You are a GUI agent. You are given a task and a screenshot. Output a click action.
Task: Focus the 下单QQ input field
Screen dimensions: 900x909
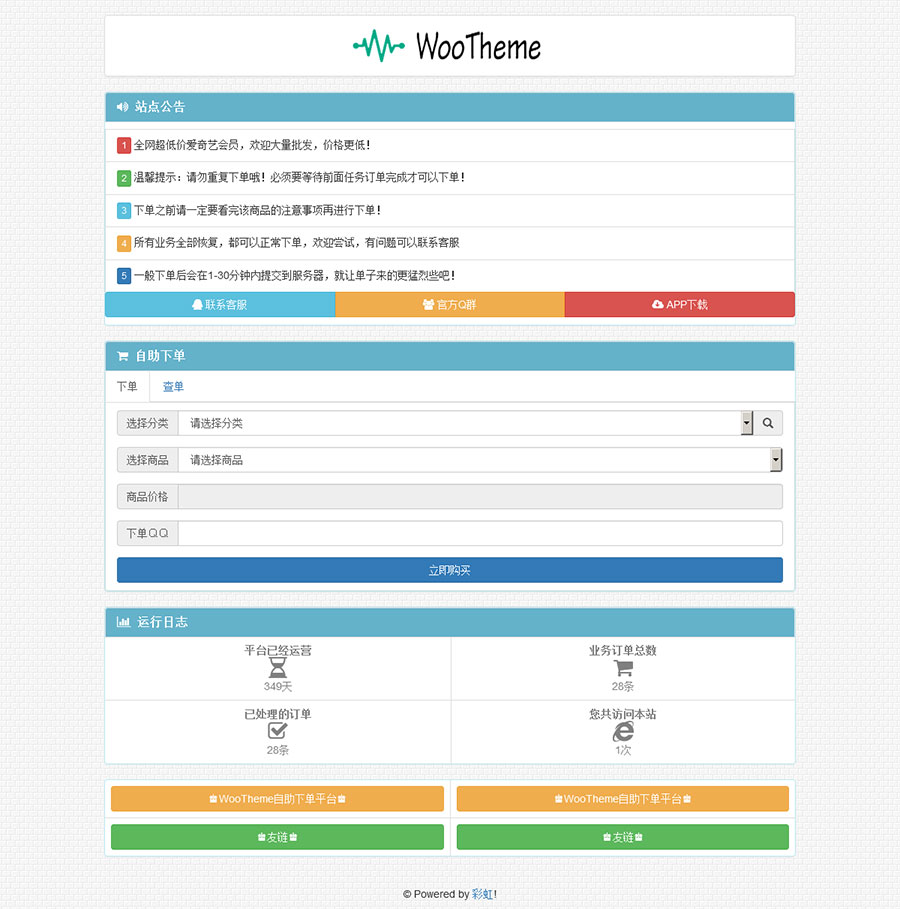(480, 533)
